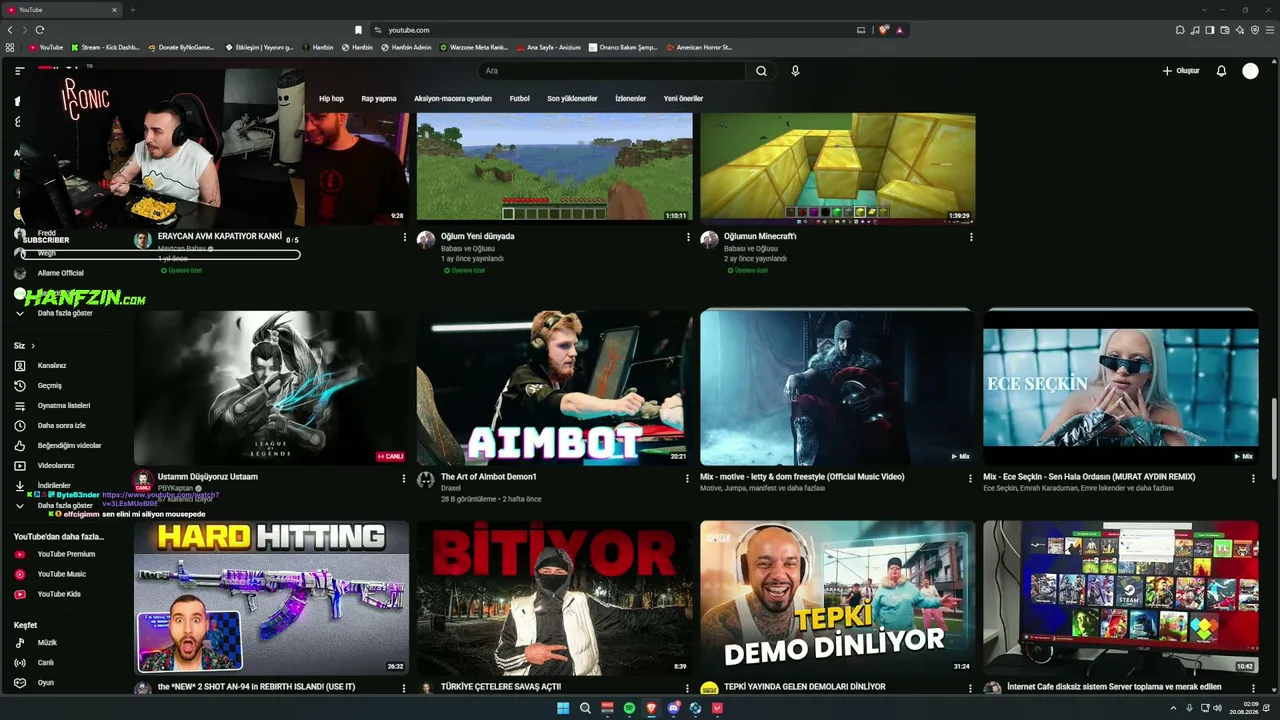Expand the Siz section chevron
The image size is (1280, 720).
coord(32,346)
